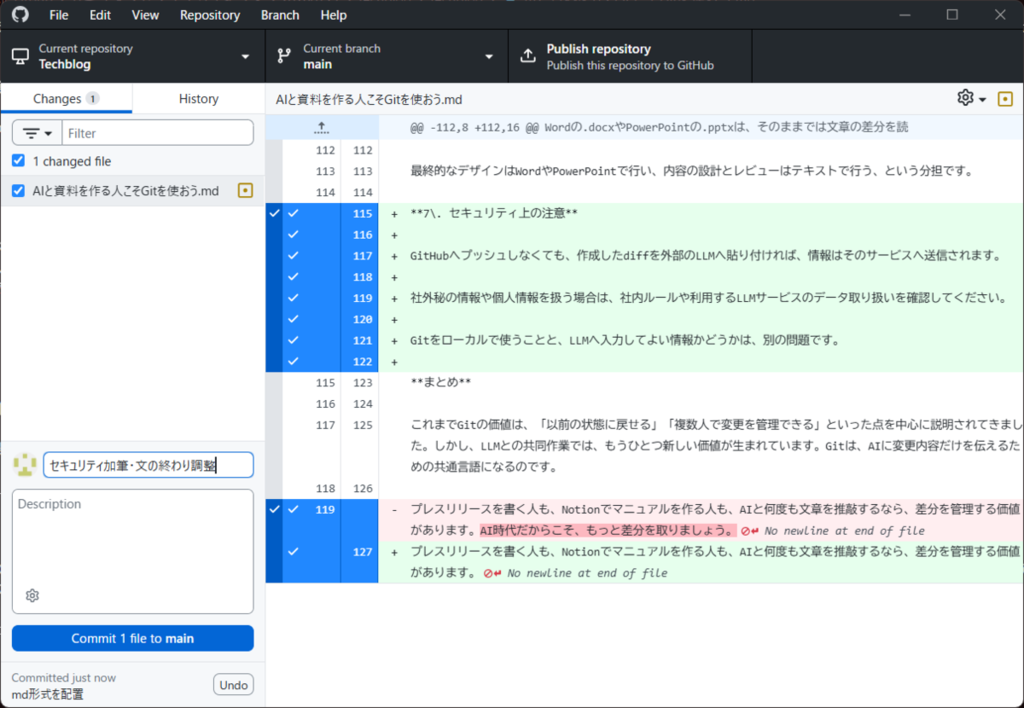The image size is (1024, 708).
Task: Open the Branch menu
Action: tap(280, 14)
